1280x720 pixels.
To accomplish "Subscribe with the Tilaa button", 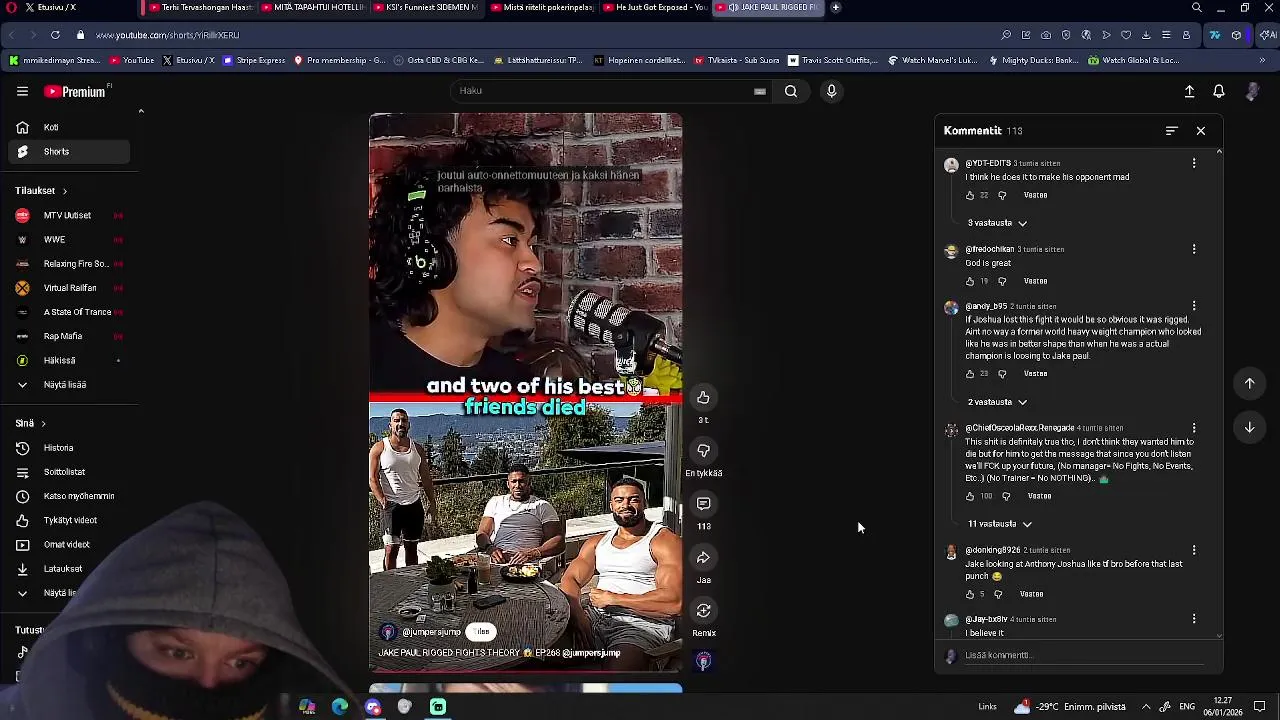I will (483, 632).
